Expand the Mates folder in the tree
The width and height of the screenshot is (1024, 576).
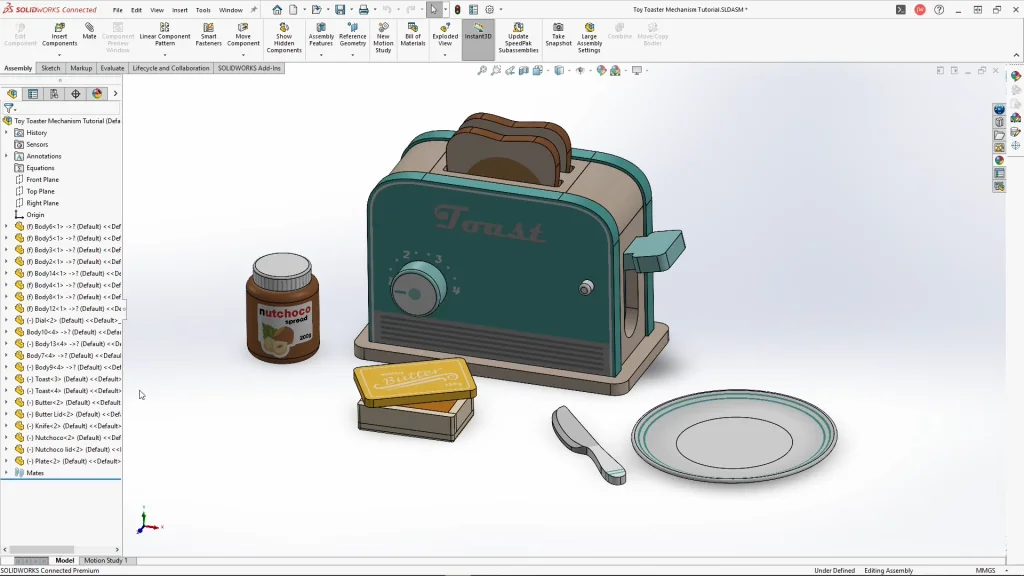pyautogui.click(x=6, y=473)
